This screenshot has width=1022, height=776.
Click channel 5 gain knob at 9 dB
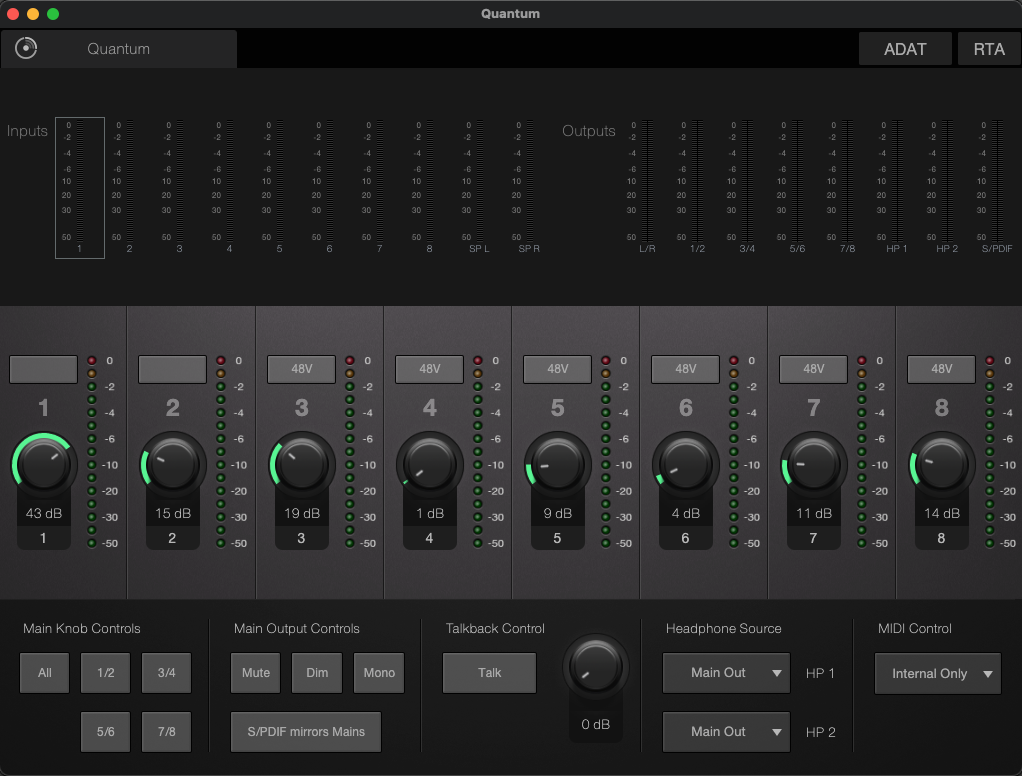pos(557,465)
